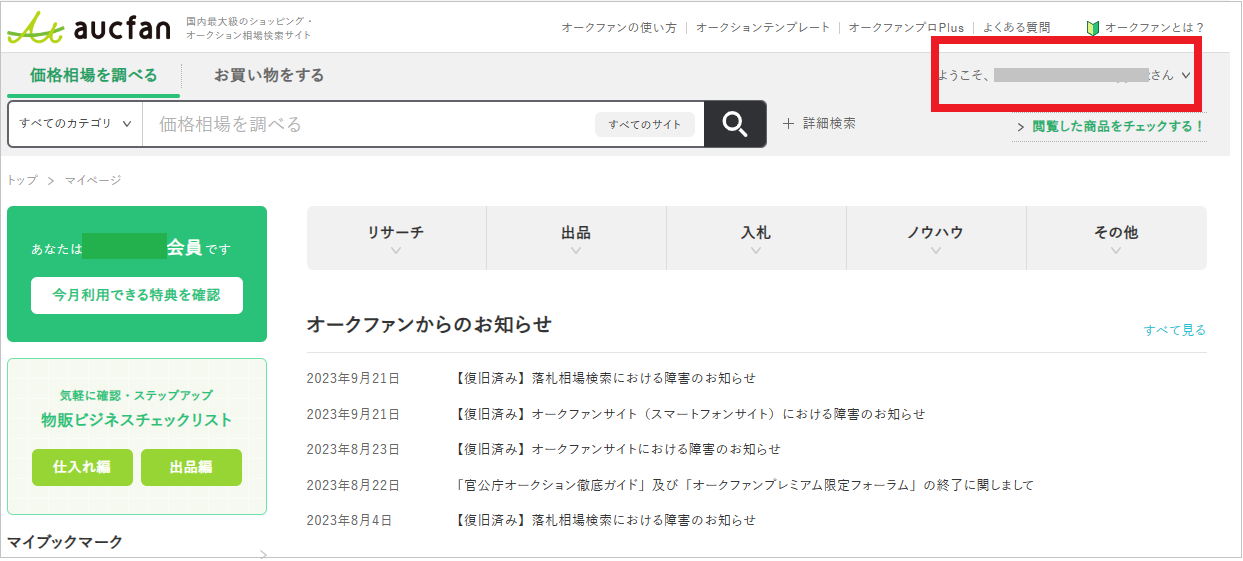
Task: Click the beginner mark icon for オークファンとは？
Action: coord(1092,28)
